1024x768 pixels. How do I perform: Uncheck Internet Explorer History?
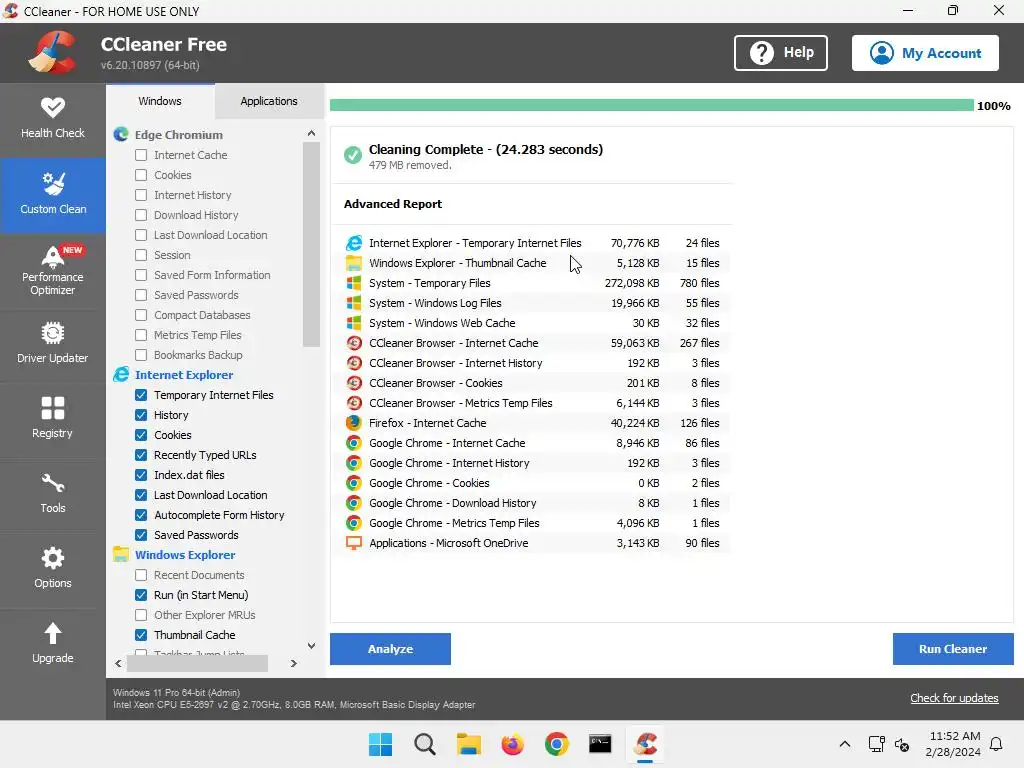[x=141, y=415]
